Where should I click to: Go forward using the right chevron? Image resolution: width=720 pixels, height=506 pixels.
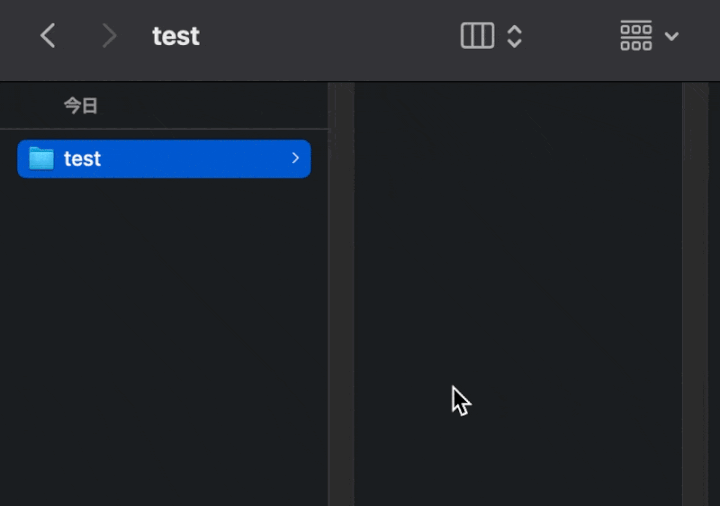(x=109, y=36)
